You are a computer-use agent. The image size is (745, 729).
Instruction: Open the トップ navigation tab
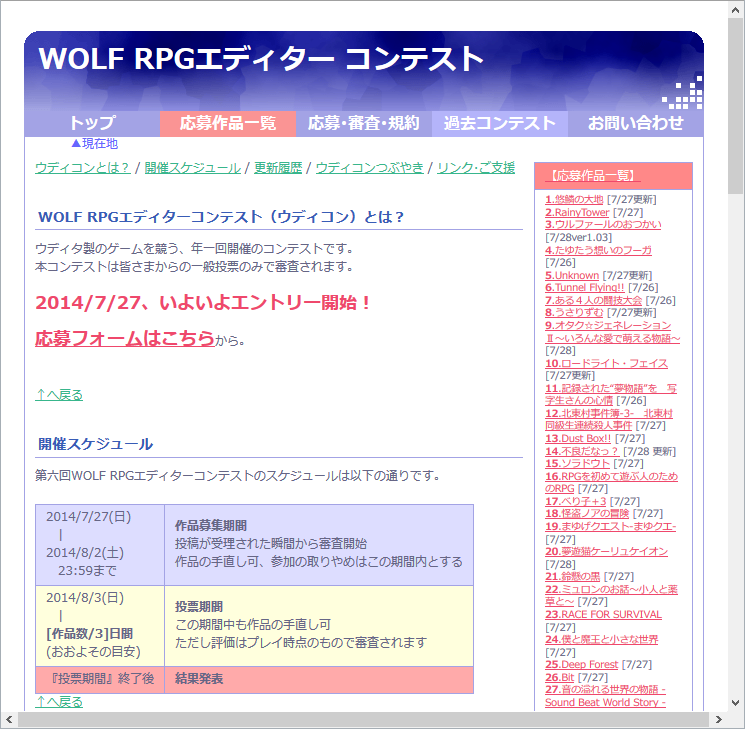coord(92,124)
